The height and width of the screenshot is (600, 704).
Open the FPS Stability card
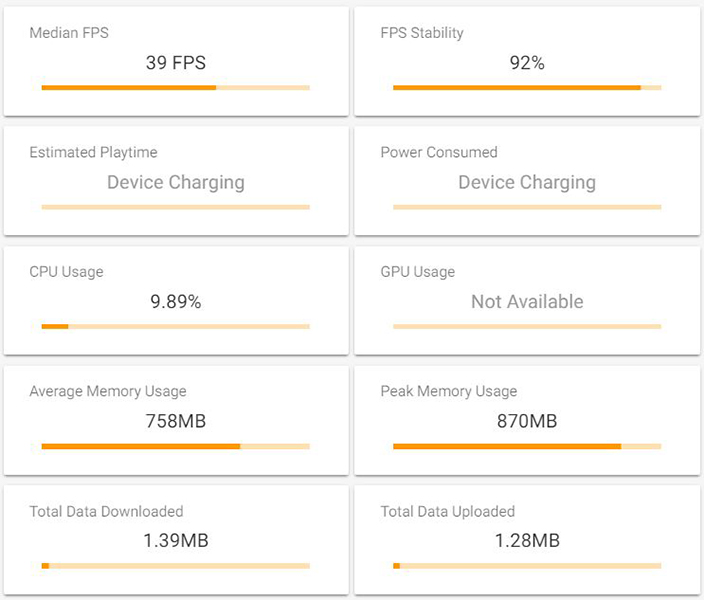click(527, 61)
